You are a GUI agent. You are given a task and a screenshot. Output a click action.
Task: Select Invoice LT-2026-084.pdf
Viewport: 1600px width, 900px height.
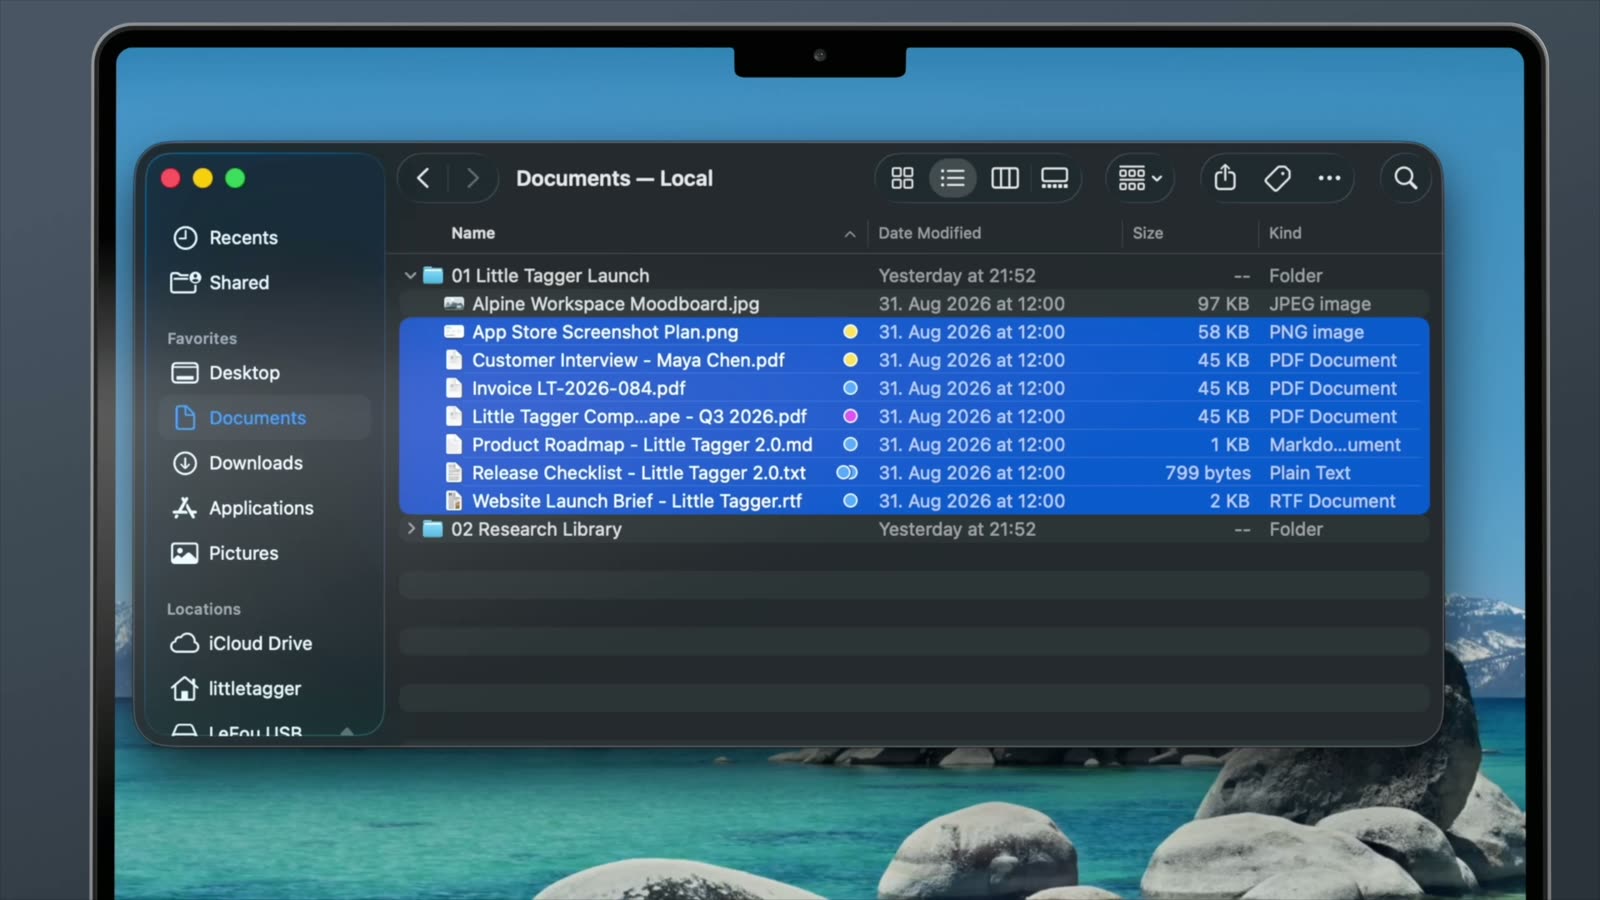coord(914,388)
